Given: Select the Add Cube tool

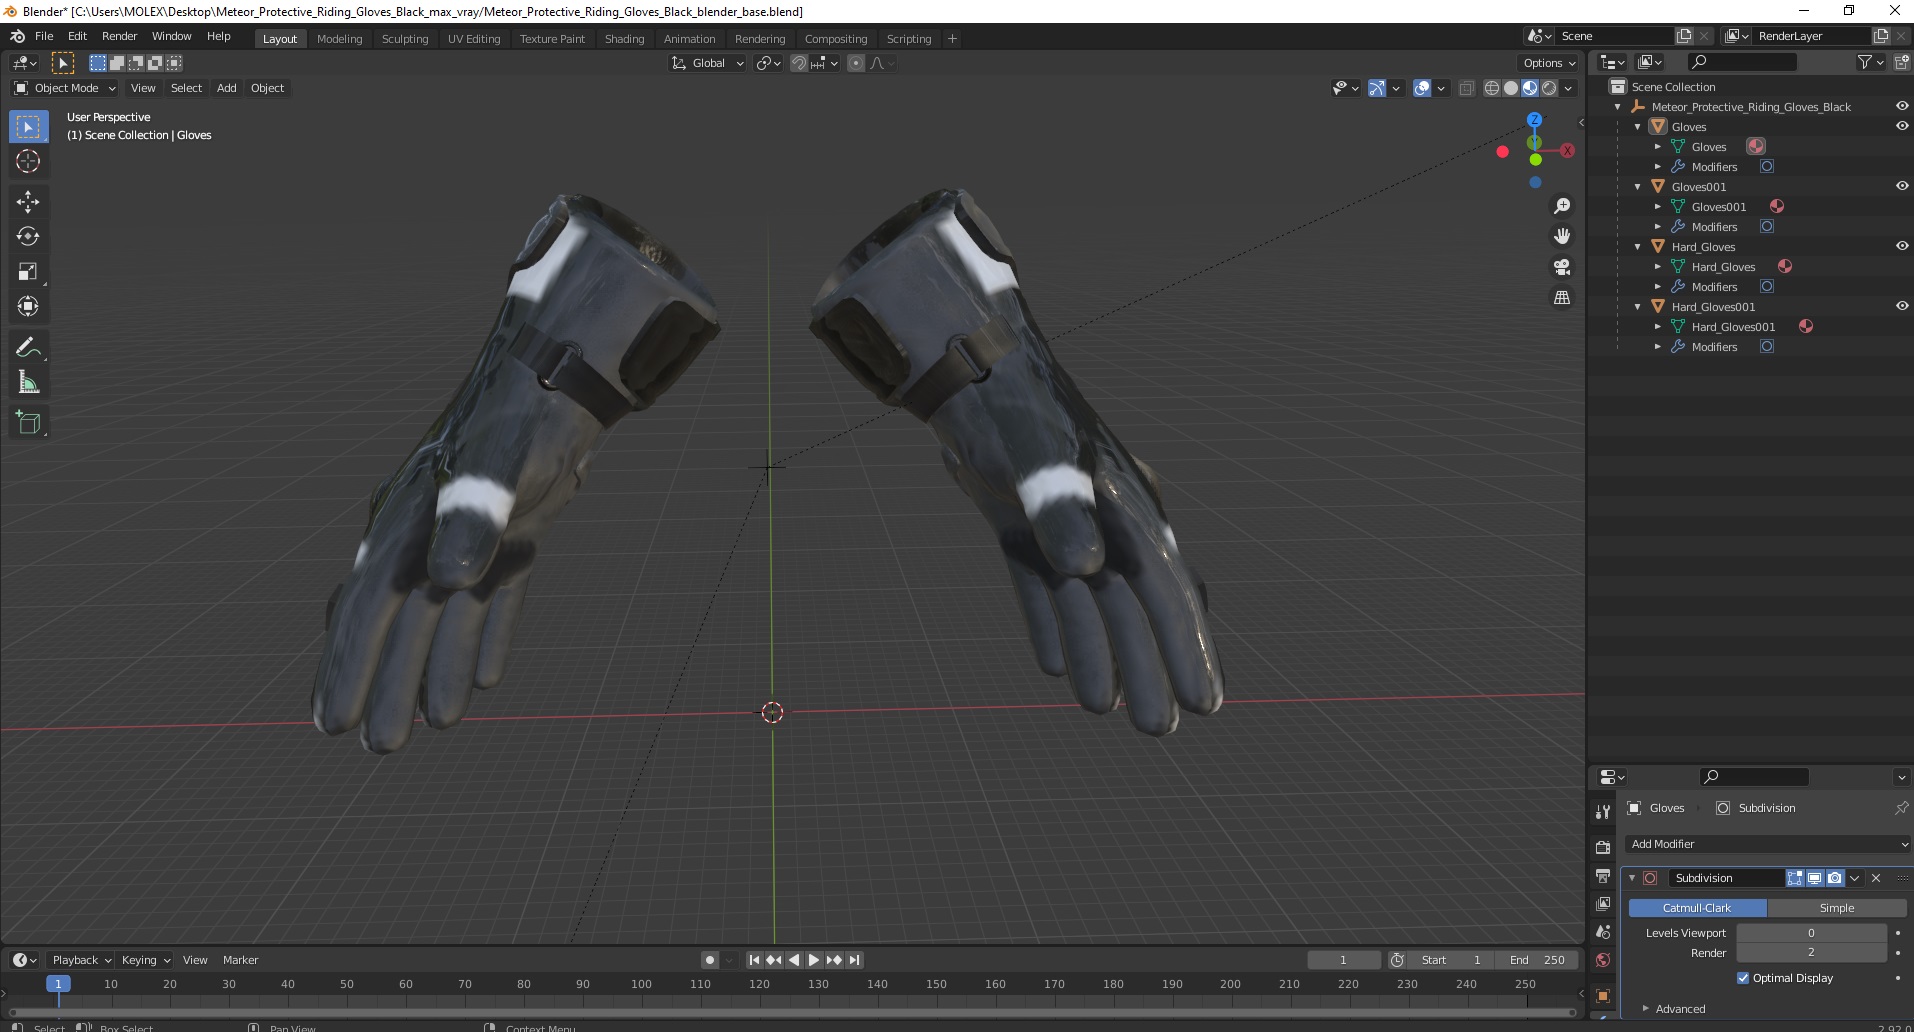Looking at the screenshot, I should (x=28, y=423).
